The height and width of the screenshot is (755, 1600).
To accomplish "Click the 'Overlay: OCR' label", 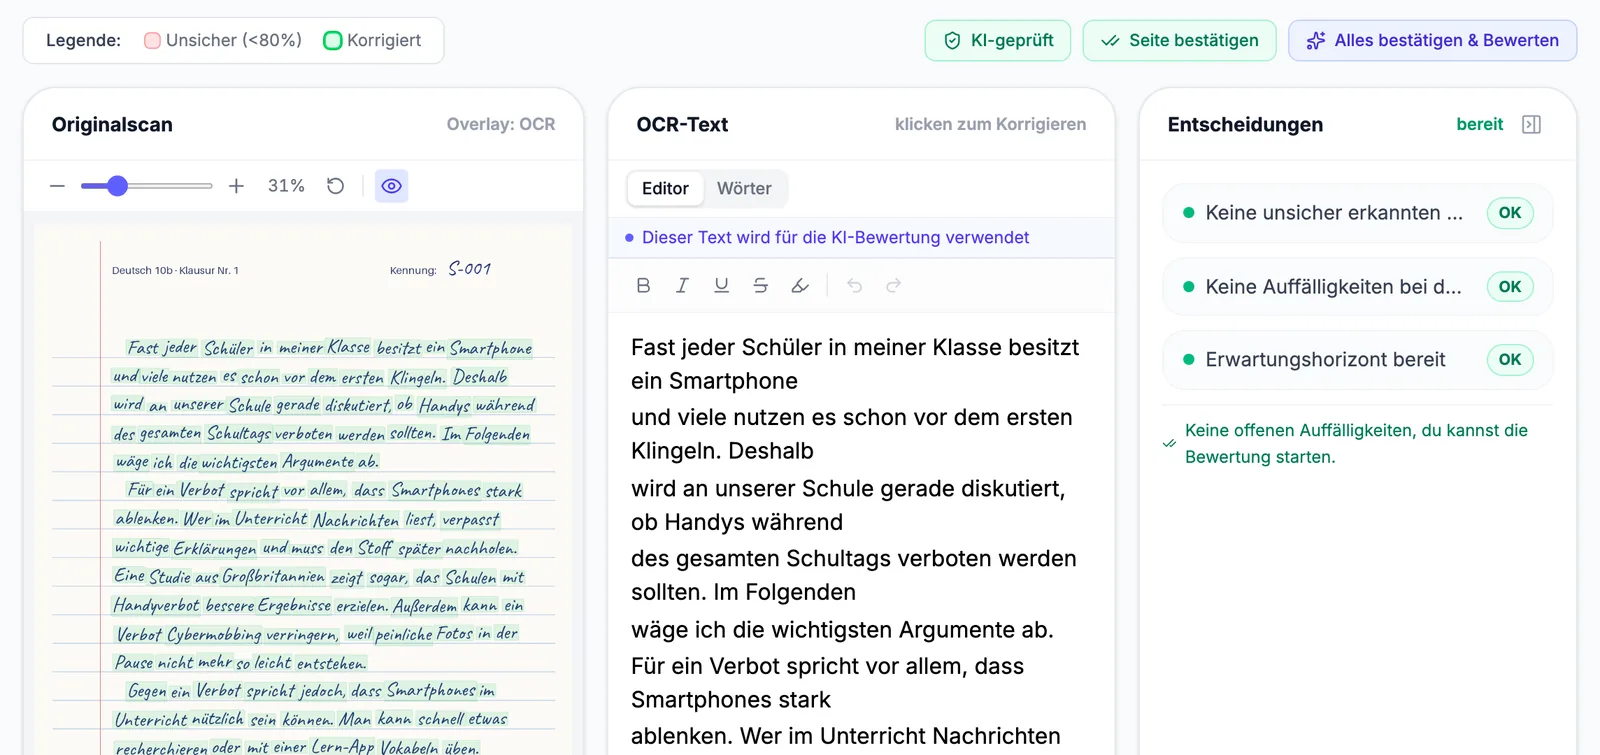I will point(501,124).
